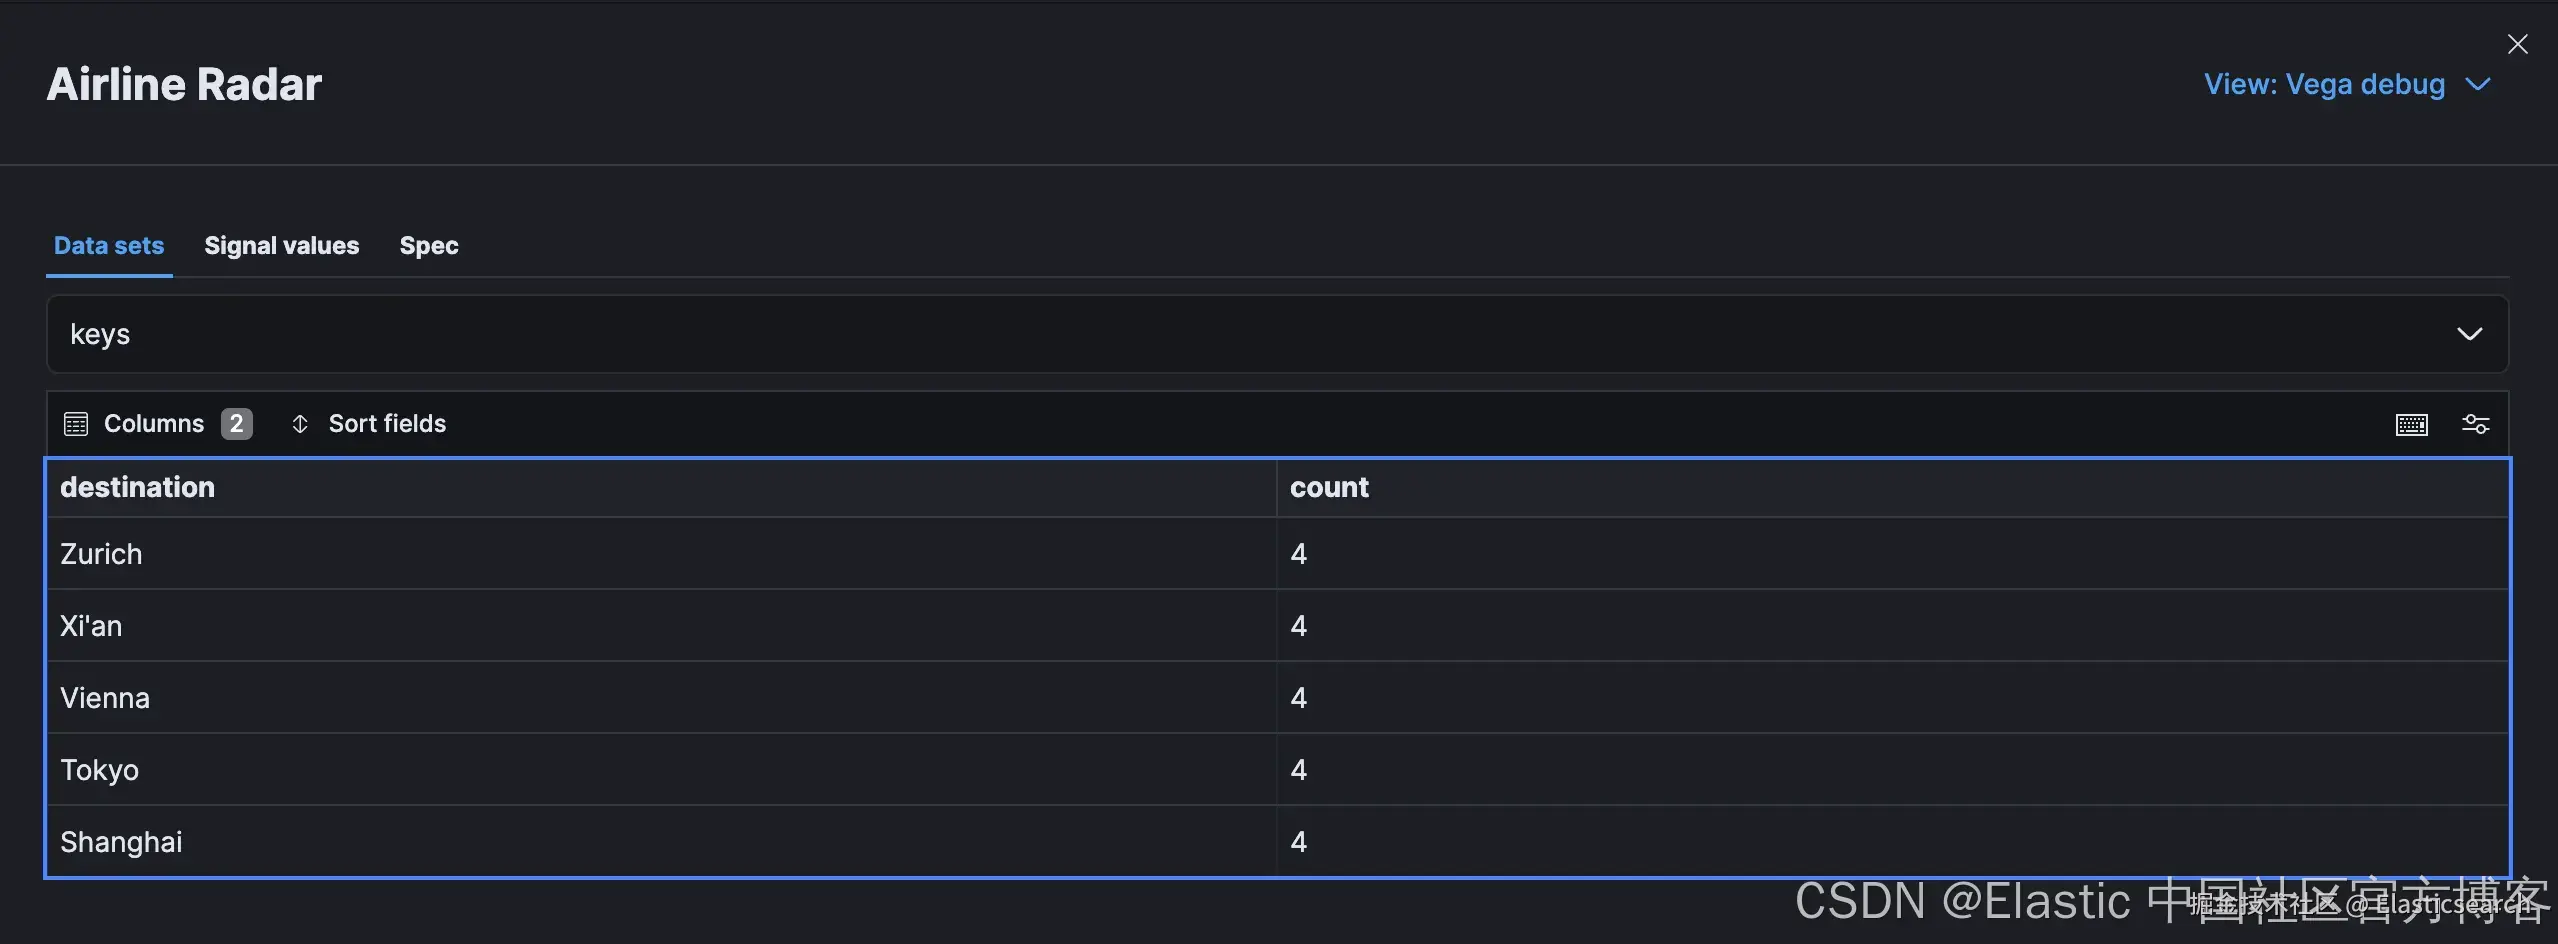Select the Zurich destination cell
The width and height of the screenshot is (2558, 944).
[101, 554]
